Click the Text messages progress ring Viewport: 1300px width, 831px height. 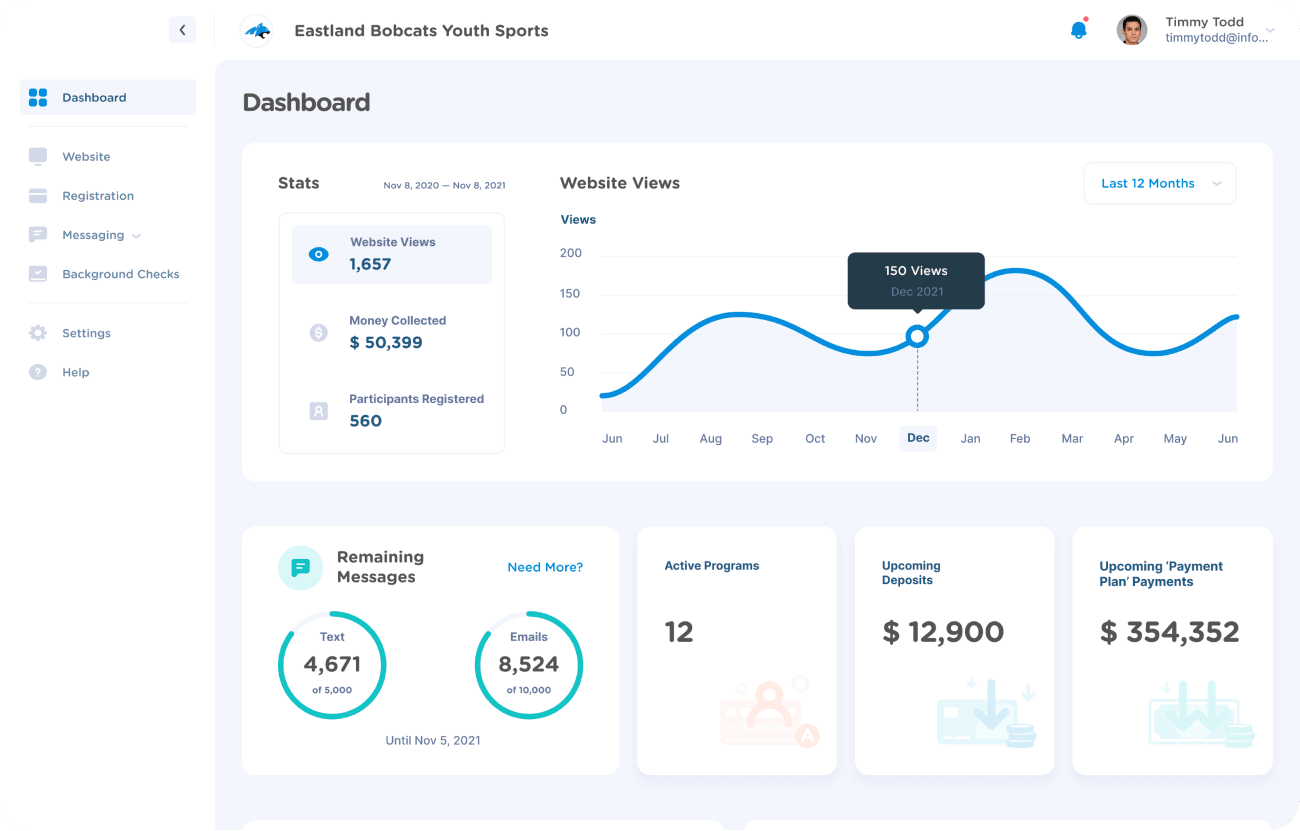tap(332, 664)
